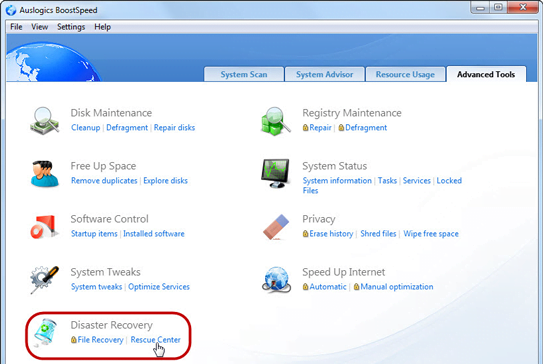Click the Disaster Recovery recycle bin icon
This screenshot has height=364, width=543.
44,332
